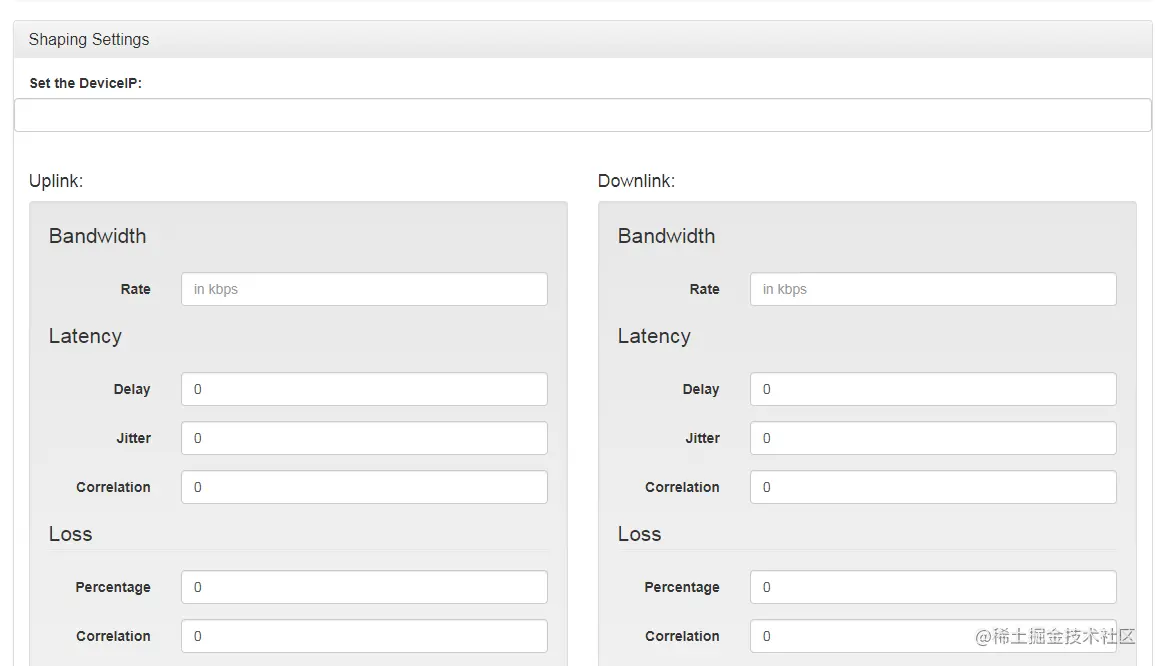Focus Uplink Latency Correlation field
The height and width of the screenshot is (666, 1155).
click(364, 487)
